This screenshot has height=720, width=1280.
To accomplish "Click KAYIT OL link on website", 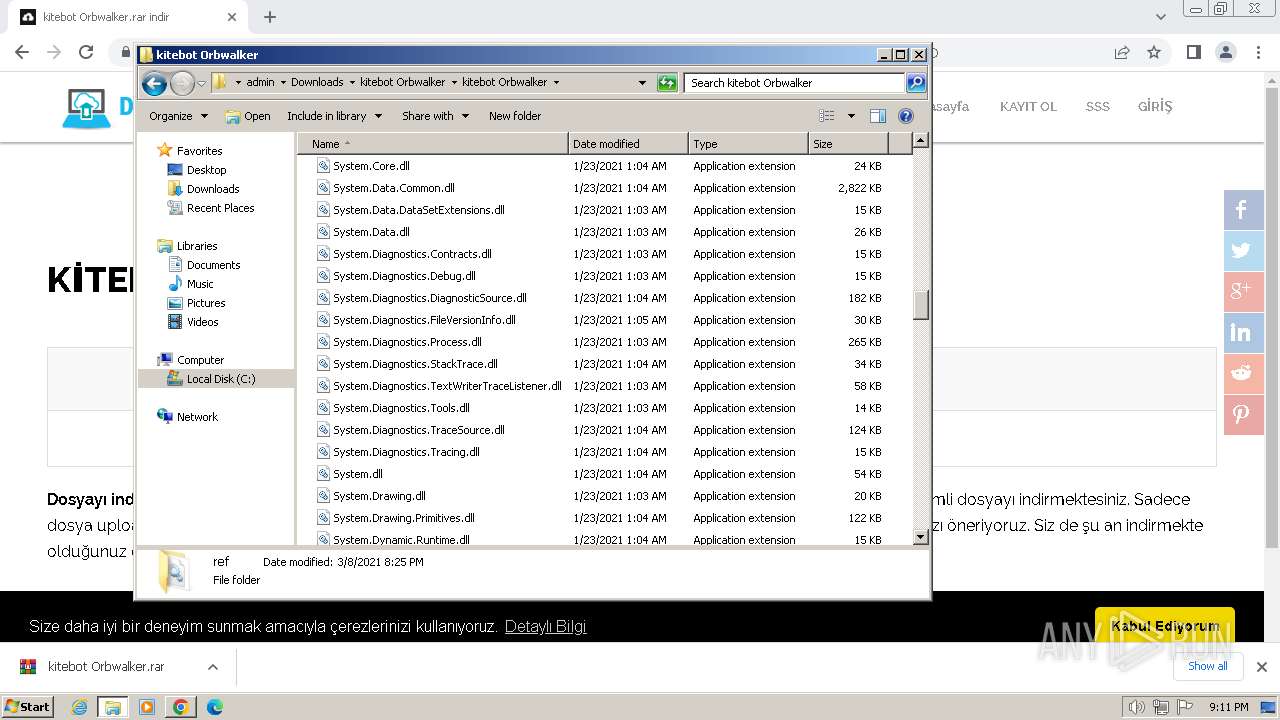I will tap(1028, 106).
